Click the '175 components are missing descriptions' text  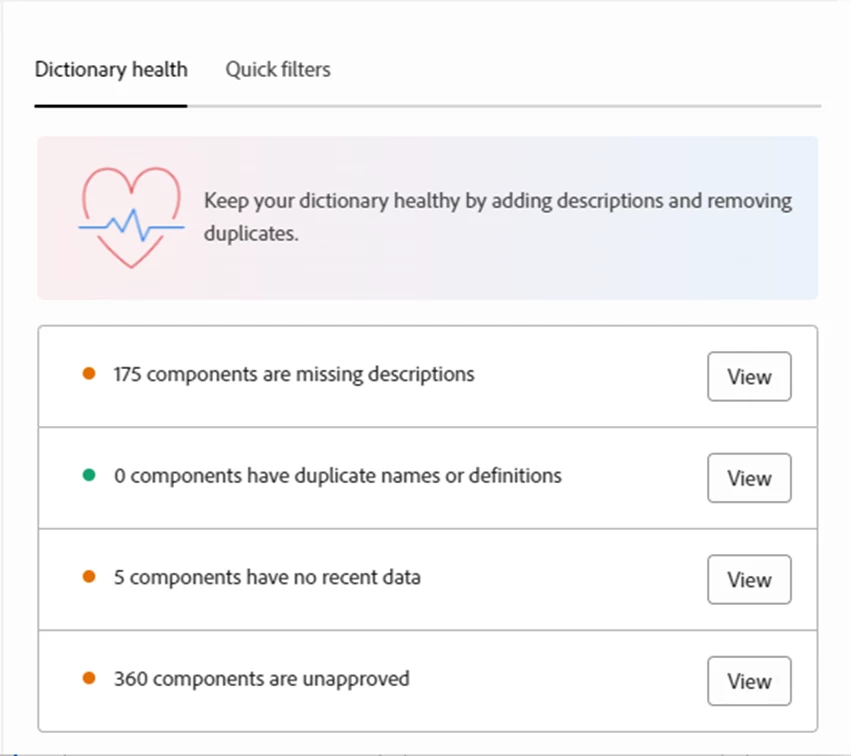[x=293, y=375]
